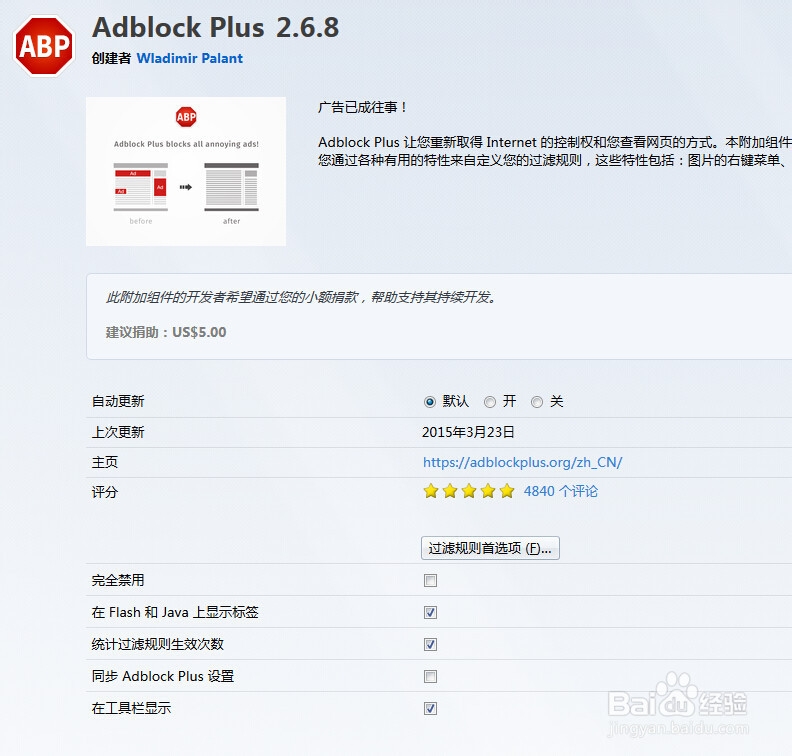Open 过滤规则首选项 (F)... button
Screen dimensions: 792x756
point(490,548)
